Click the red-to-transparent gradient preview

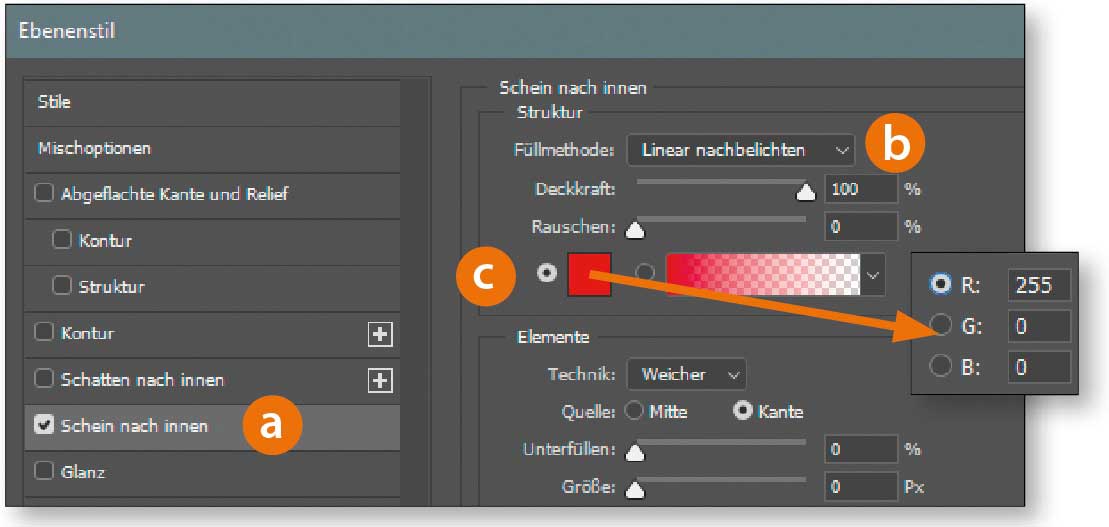pos(762,274)
